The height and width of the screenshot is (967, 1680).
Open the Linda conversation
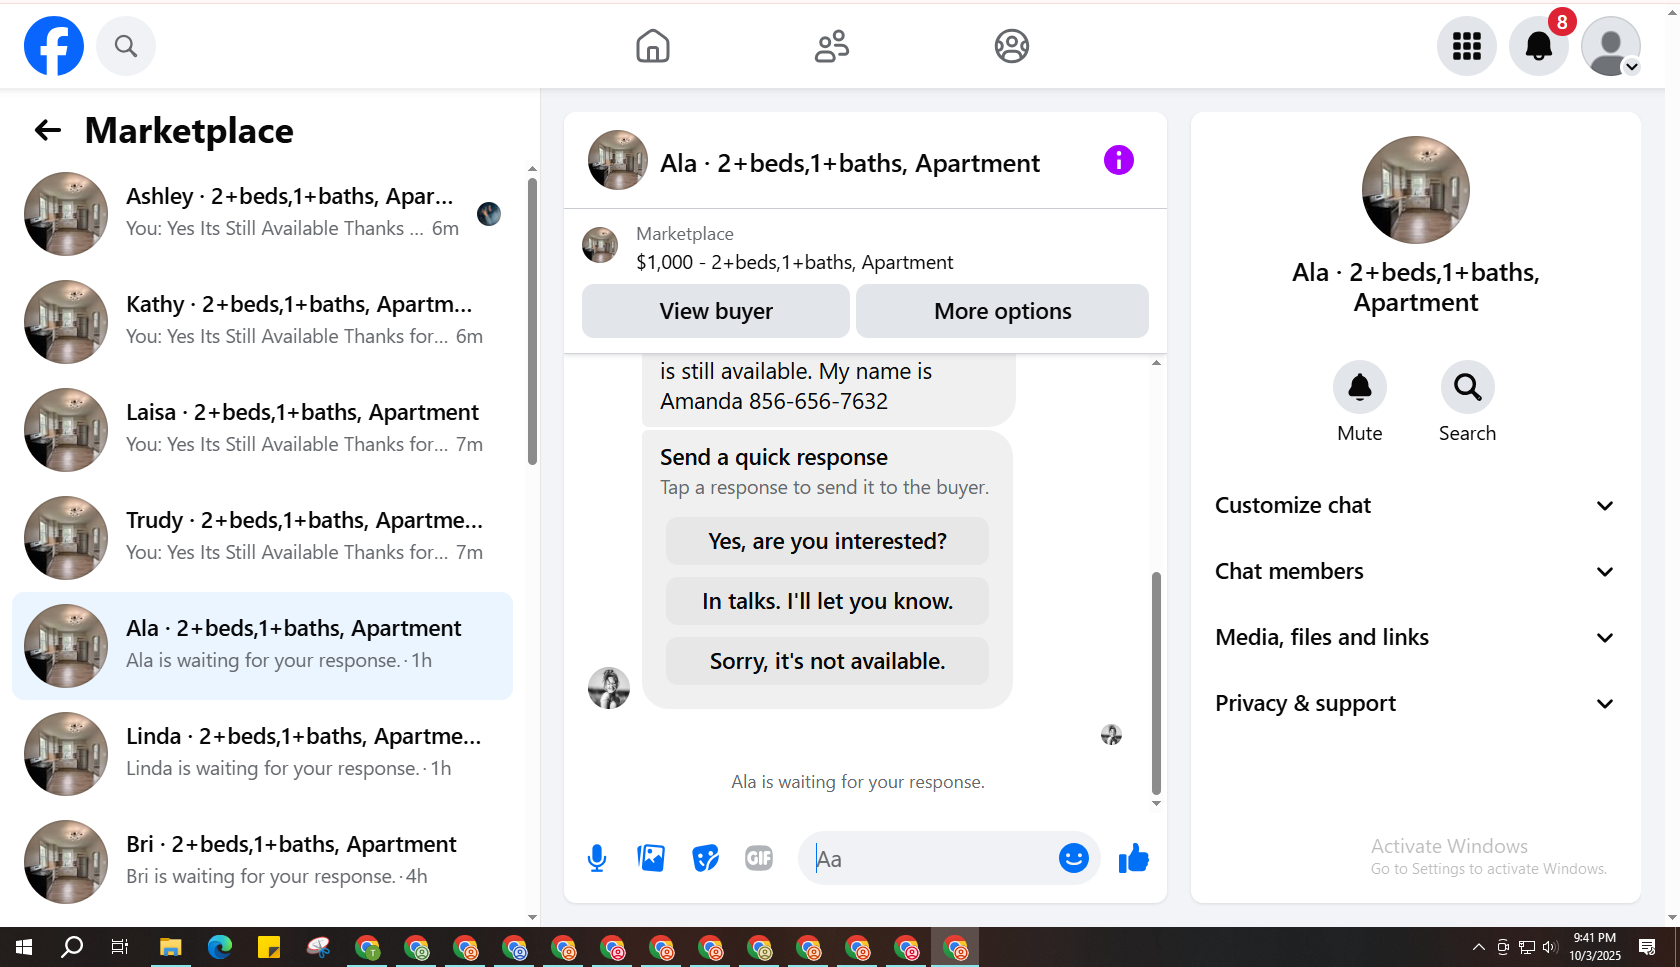(x=262, y=754)
